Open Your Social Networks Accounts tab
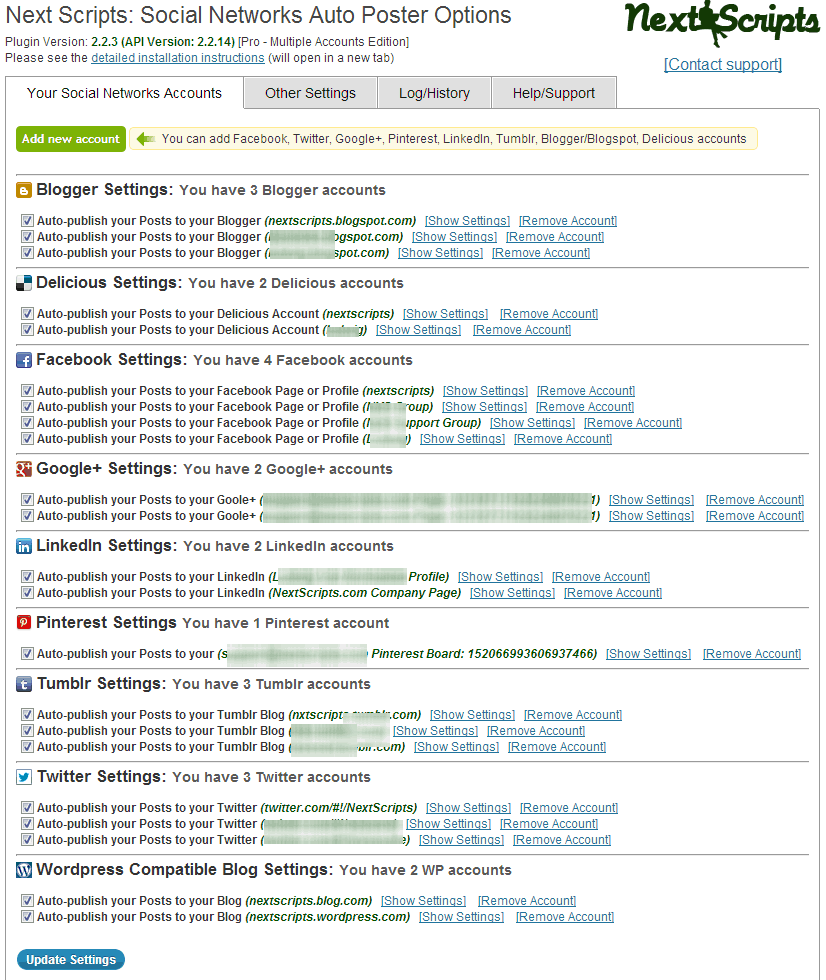The height and width of the screenshot is (980, 826). click(x=124, y=93)
